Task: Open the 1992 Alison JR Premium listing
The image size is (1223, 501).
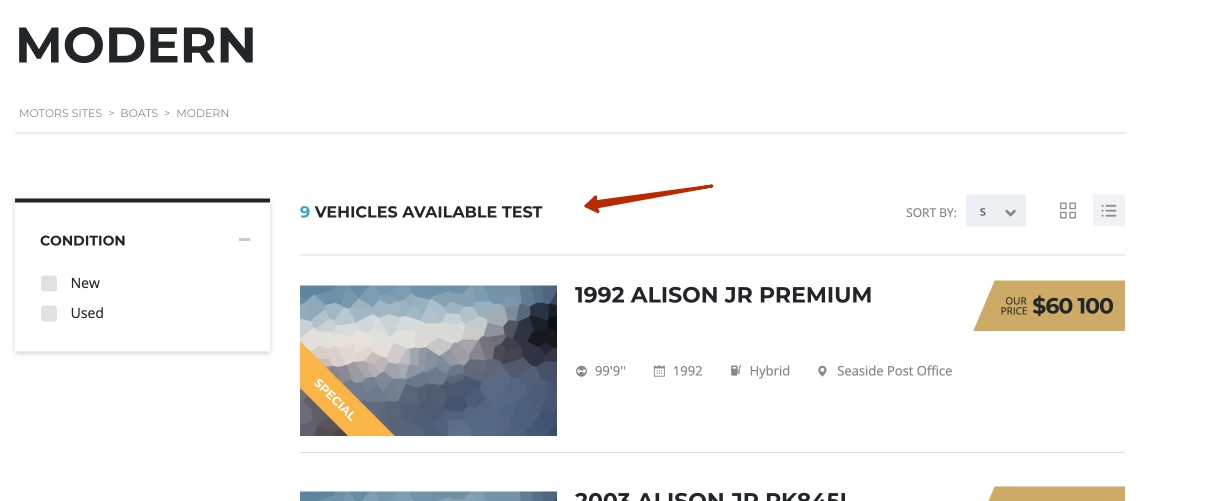Action: click(722, 295)
